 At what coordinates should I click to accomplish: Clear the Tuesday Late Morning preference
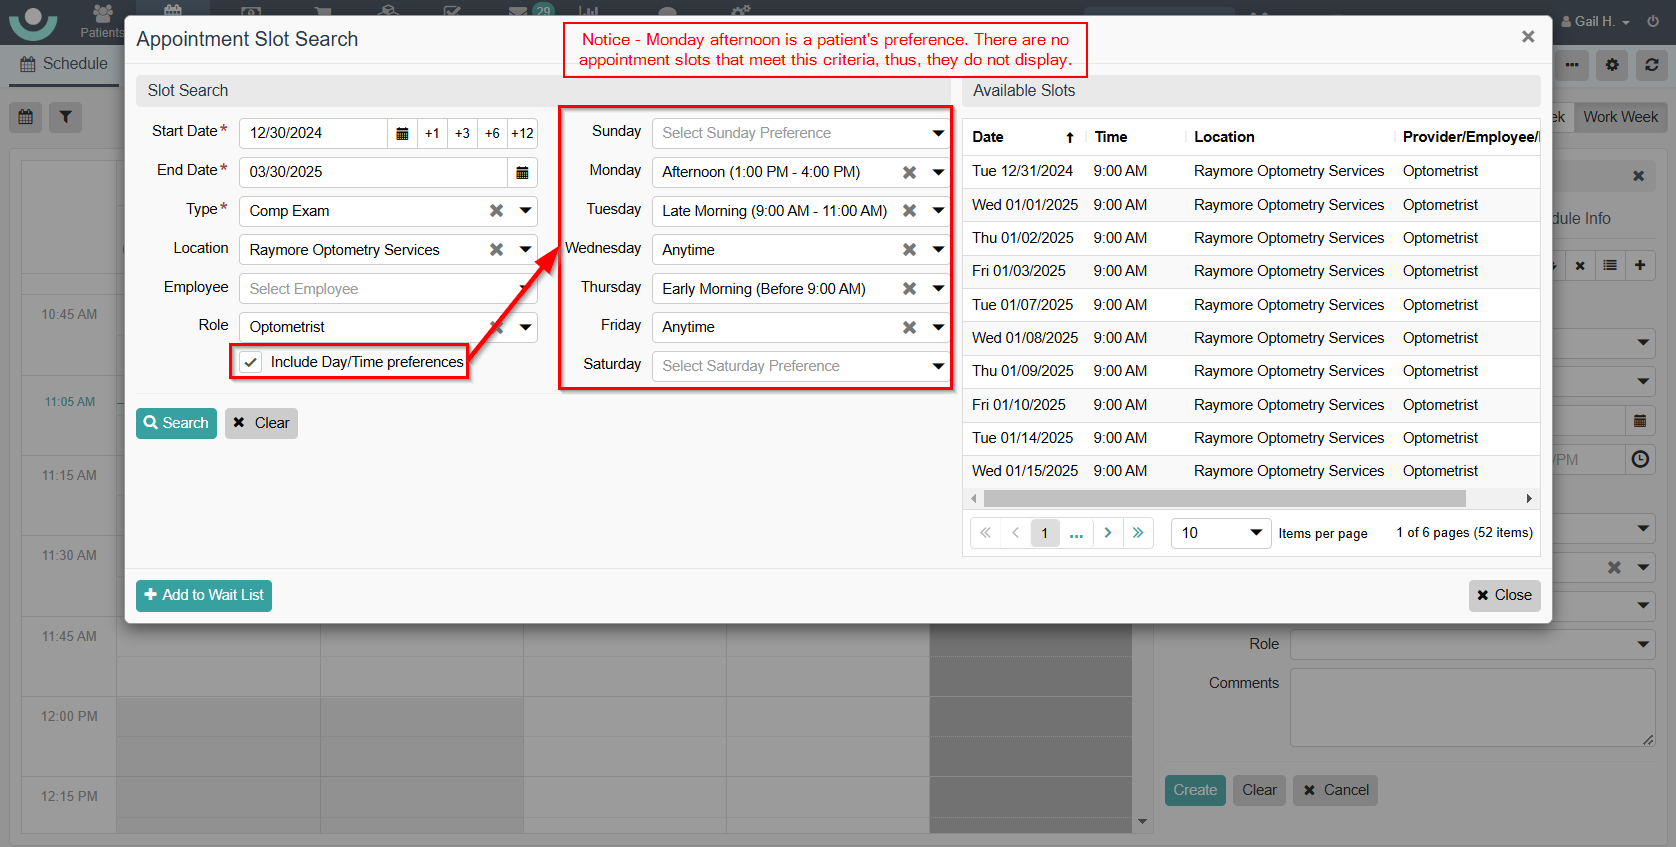tap(909, 211)
